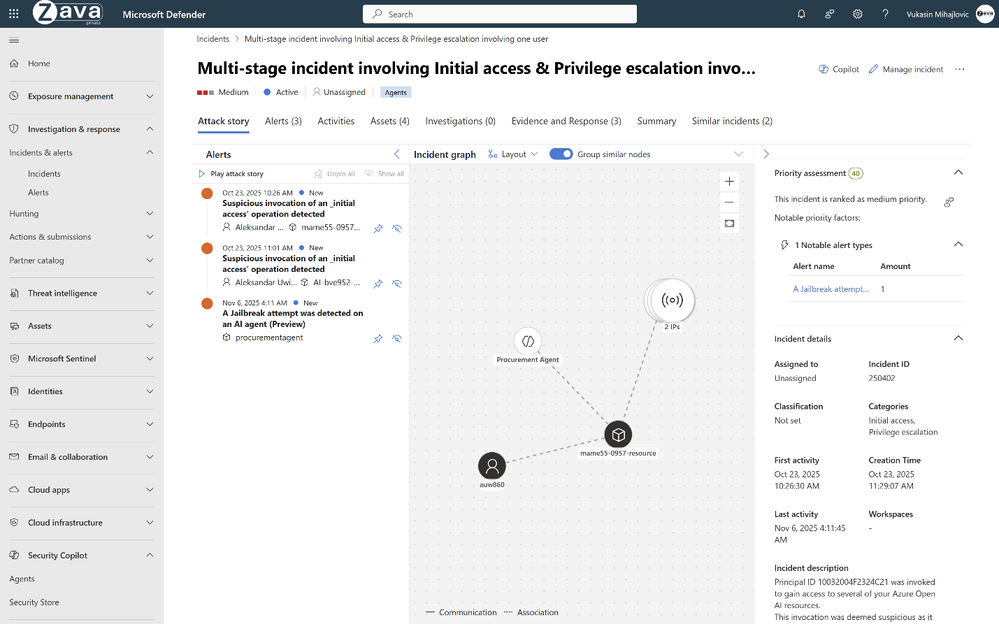Fit the incident graph to screen
The width and height of the screenshot is (999, 624).
729,223
